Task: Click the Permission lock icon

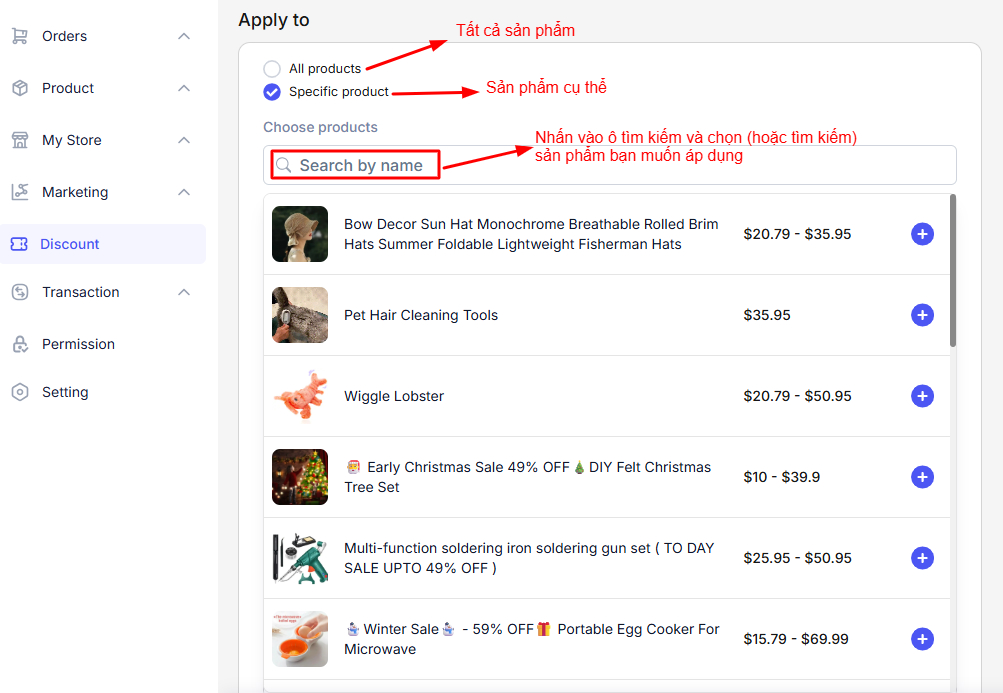Action: click(19, 344)
